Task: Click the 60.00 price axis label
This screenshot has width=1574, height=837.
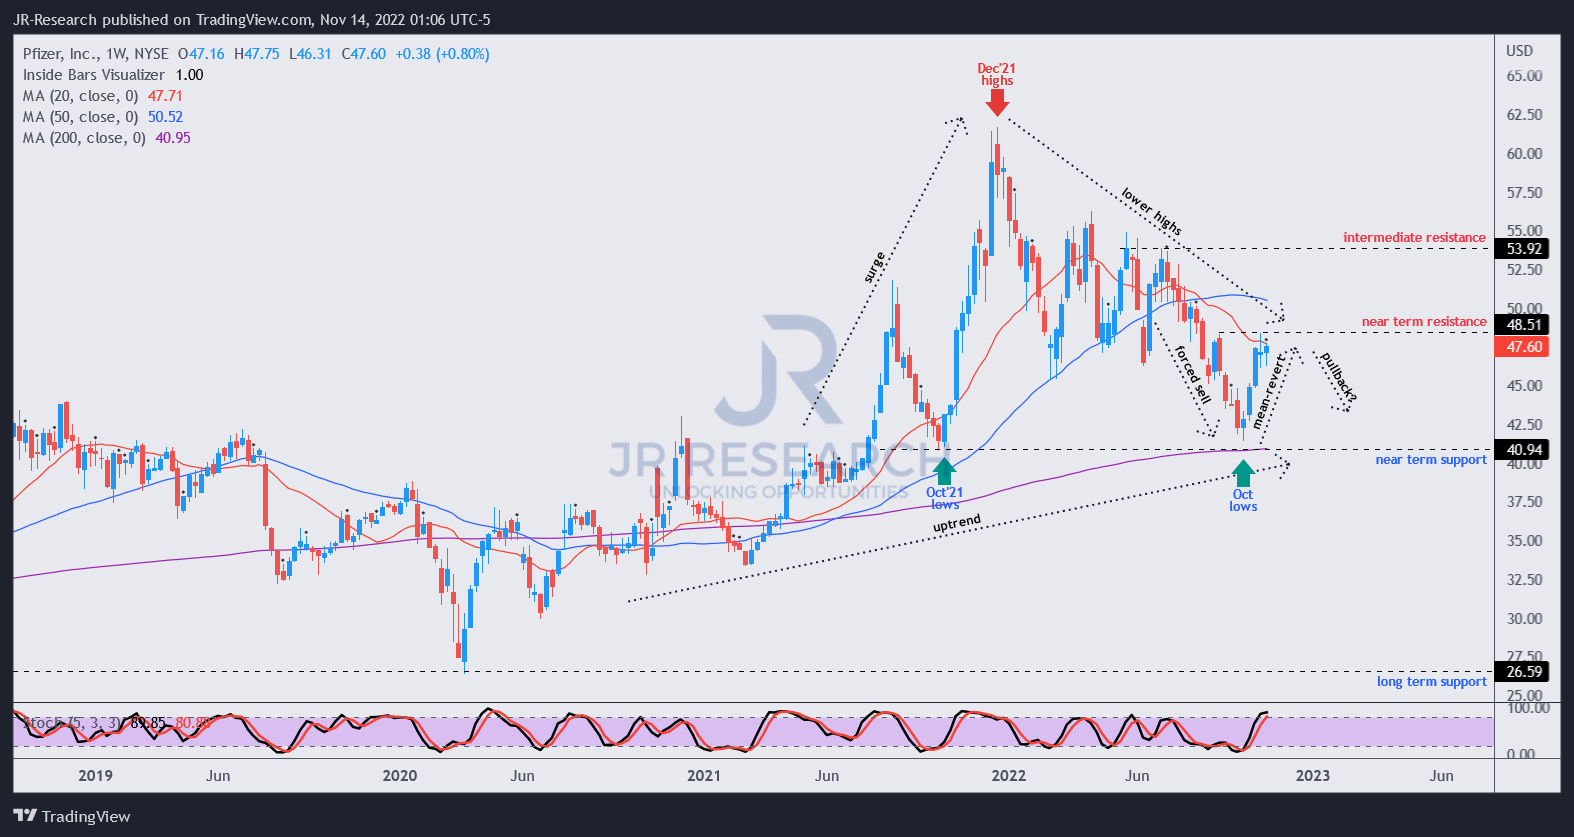Action: [x=1524, y=154]
